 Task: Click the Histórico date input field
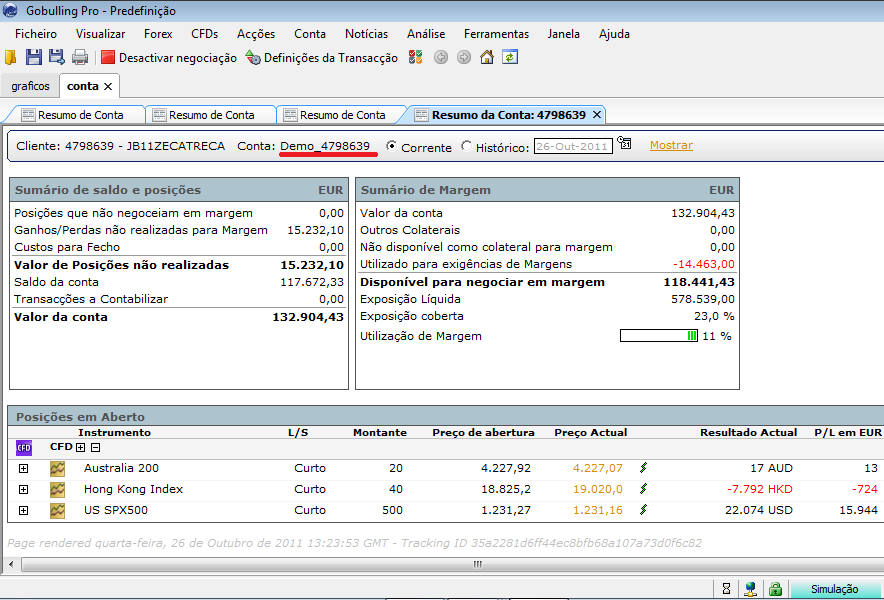573,147
